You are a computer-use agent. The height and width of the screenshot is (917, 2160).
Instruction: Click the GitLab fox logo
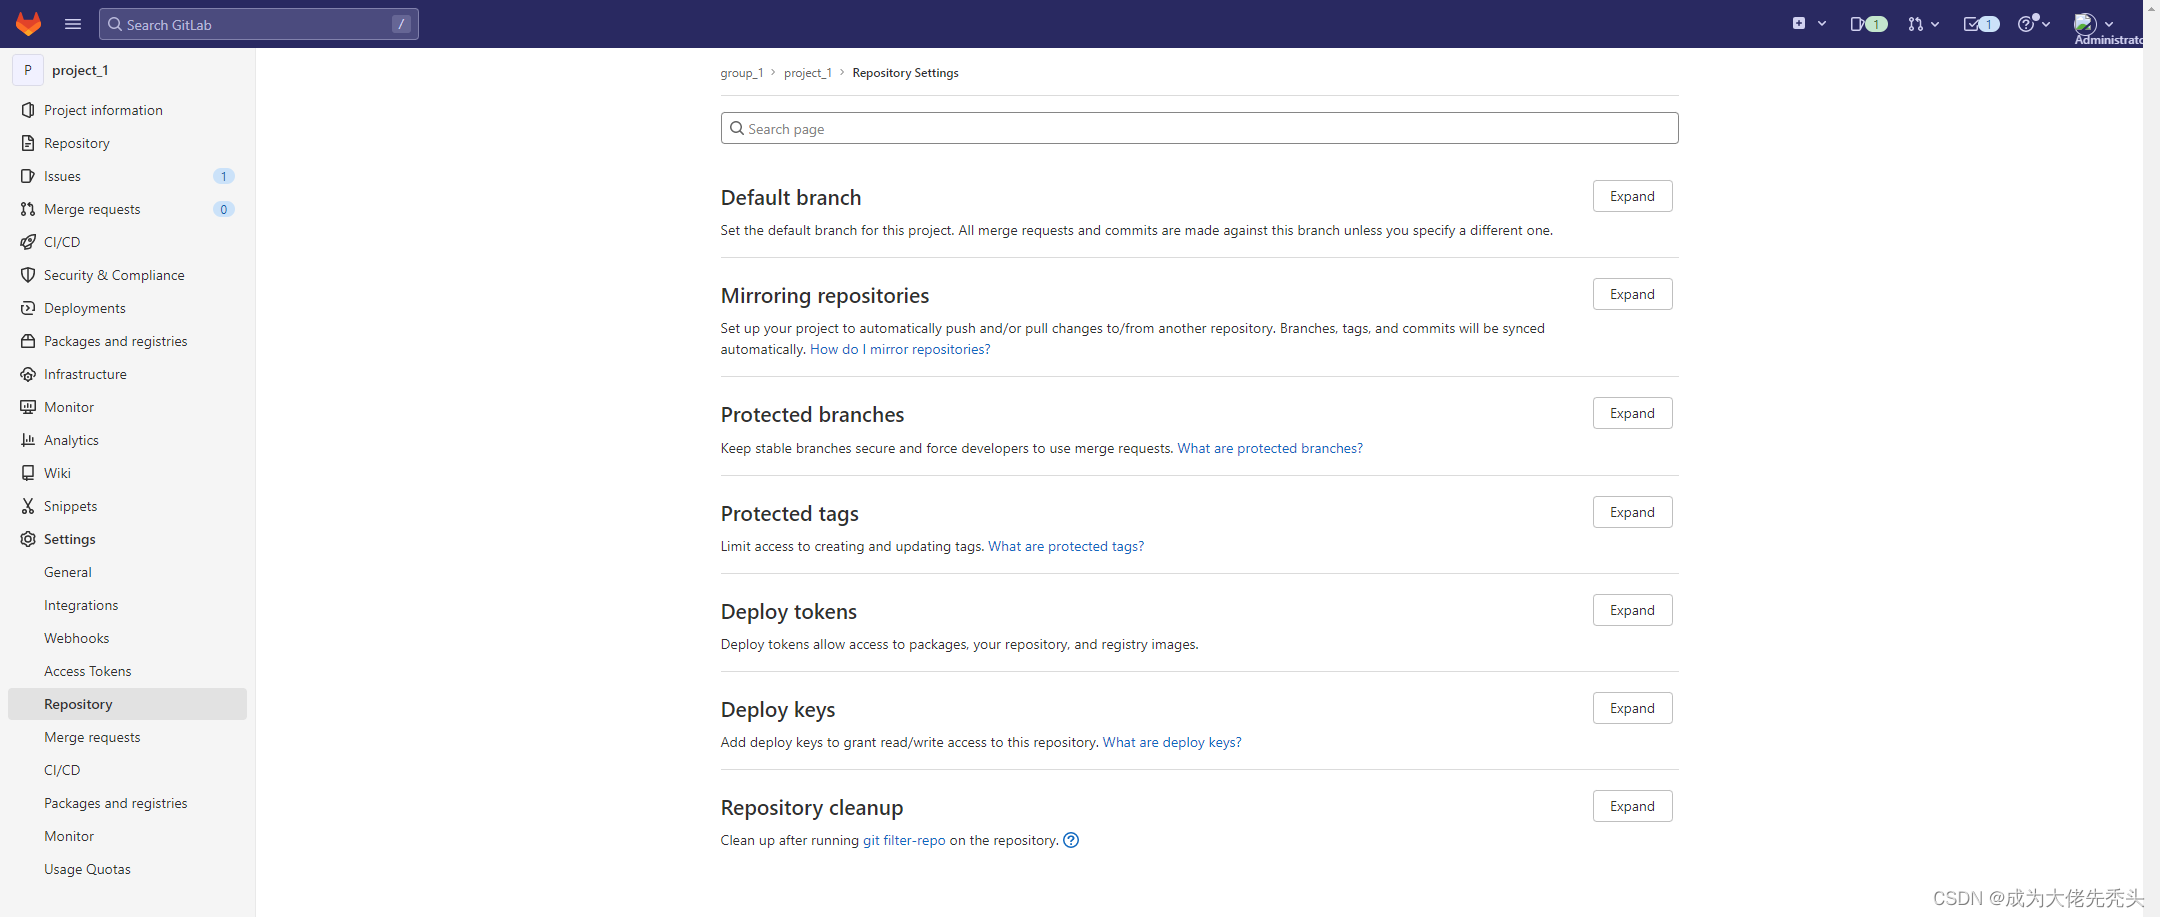coord(28,24)
